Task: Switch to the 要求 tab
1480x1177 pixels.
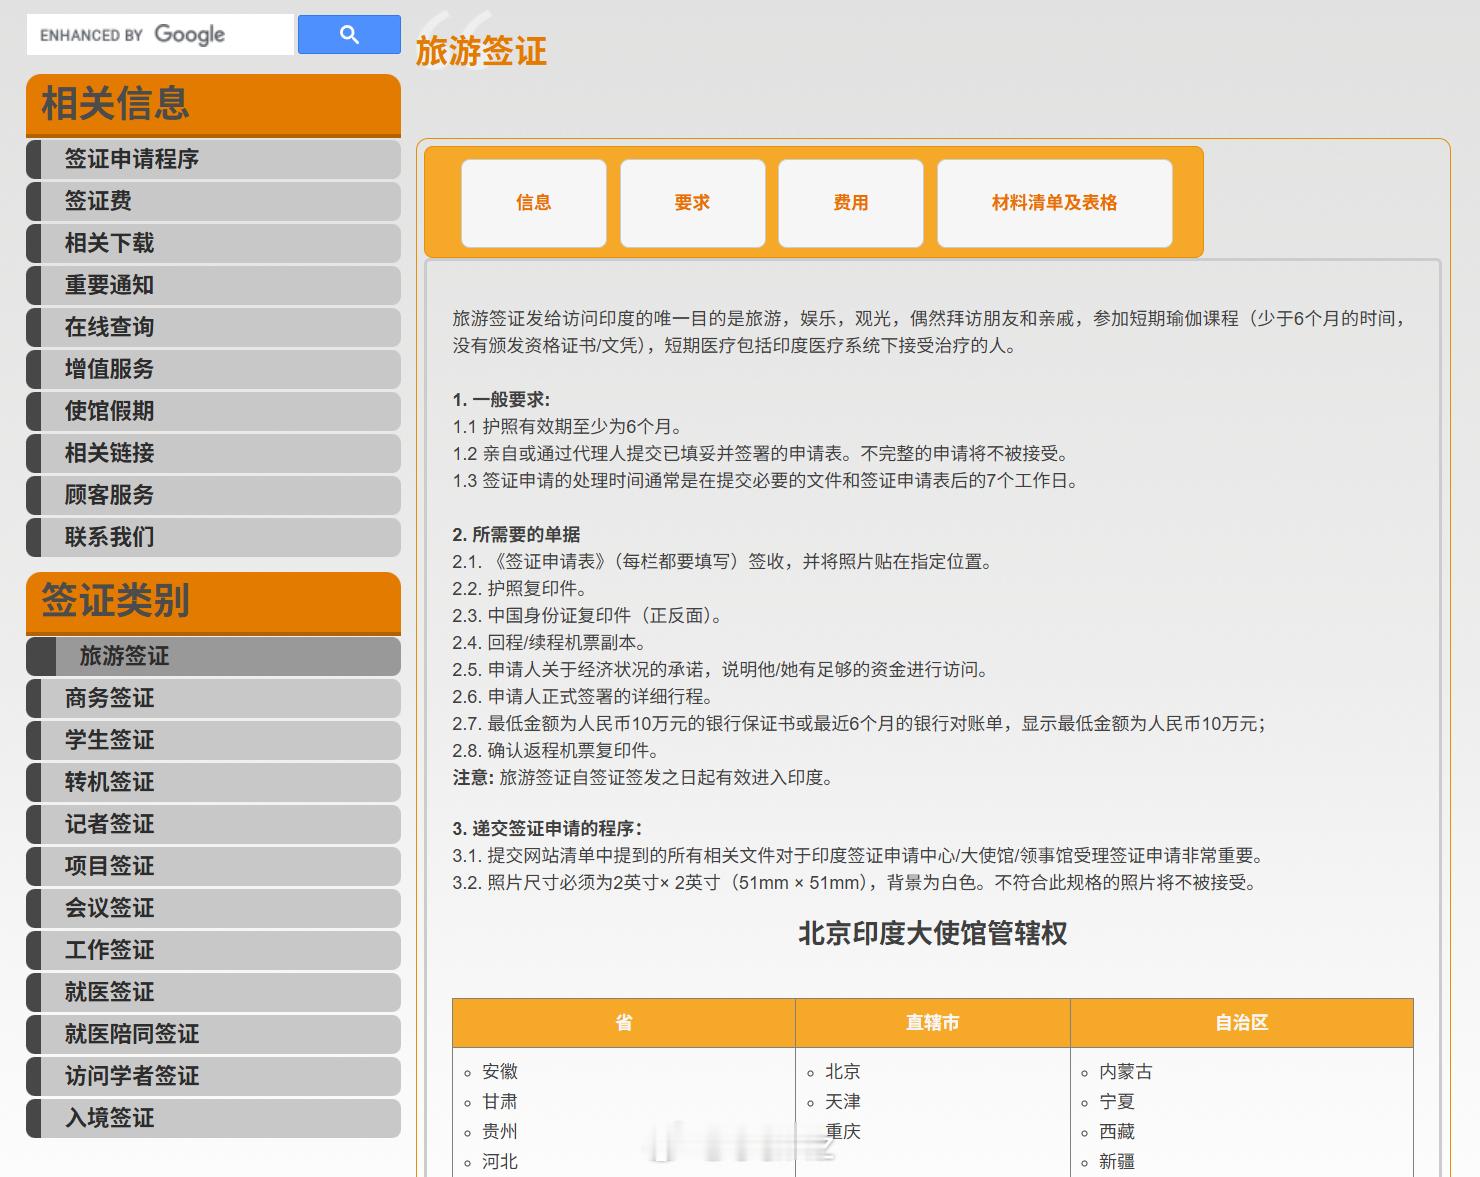Action: 692,203
